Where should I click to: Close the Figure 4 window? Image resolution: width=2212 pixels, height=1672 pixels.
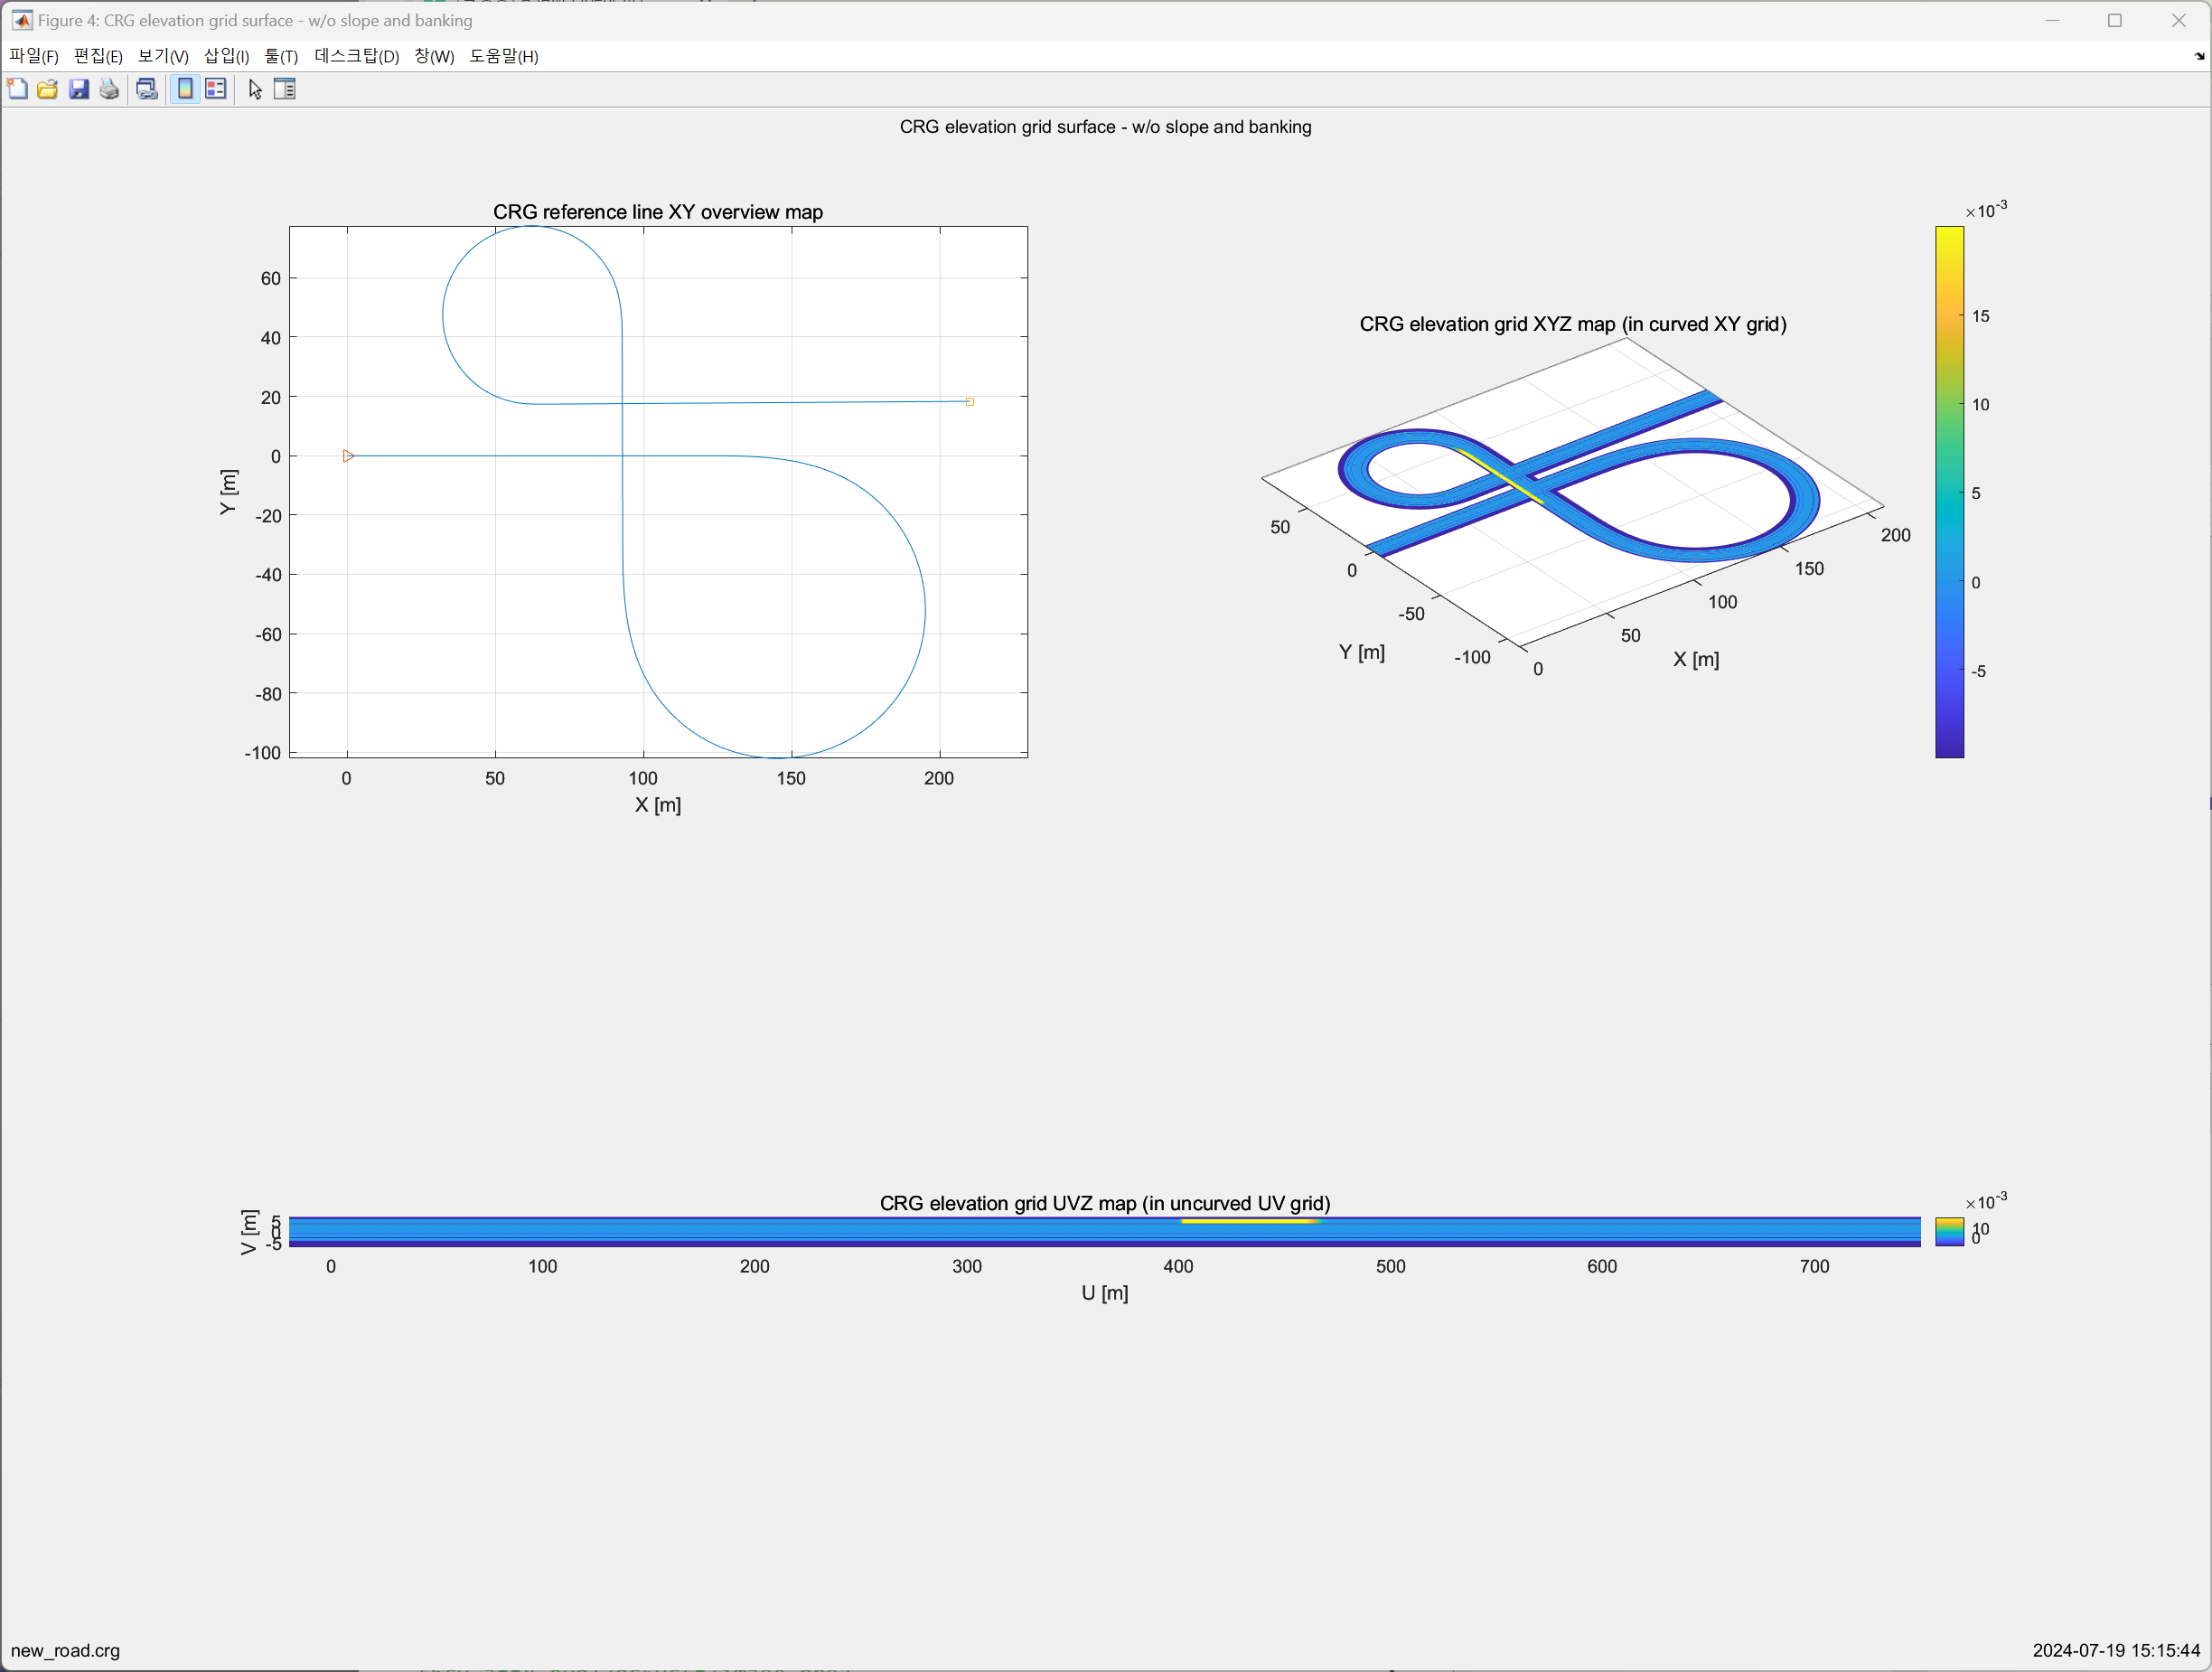(2179, 20)
